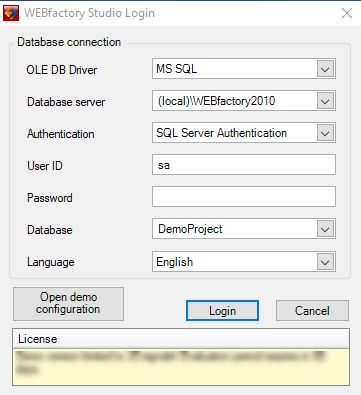Click the OLE DB Driver label
The width and height of the screenshot is (361, 395).
(x=62, y=70)
